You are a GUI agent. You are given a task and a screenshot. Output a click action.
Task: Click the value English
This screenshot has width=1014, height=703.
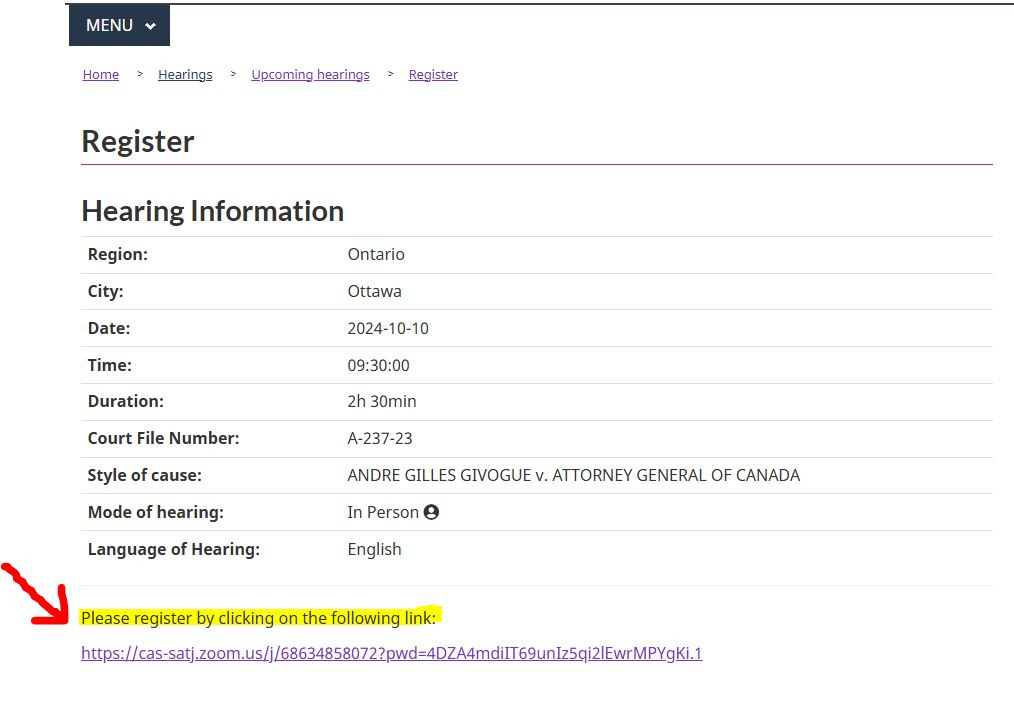pos(374,549)
